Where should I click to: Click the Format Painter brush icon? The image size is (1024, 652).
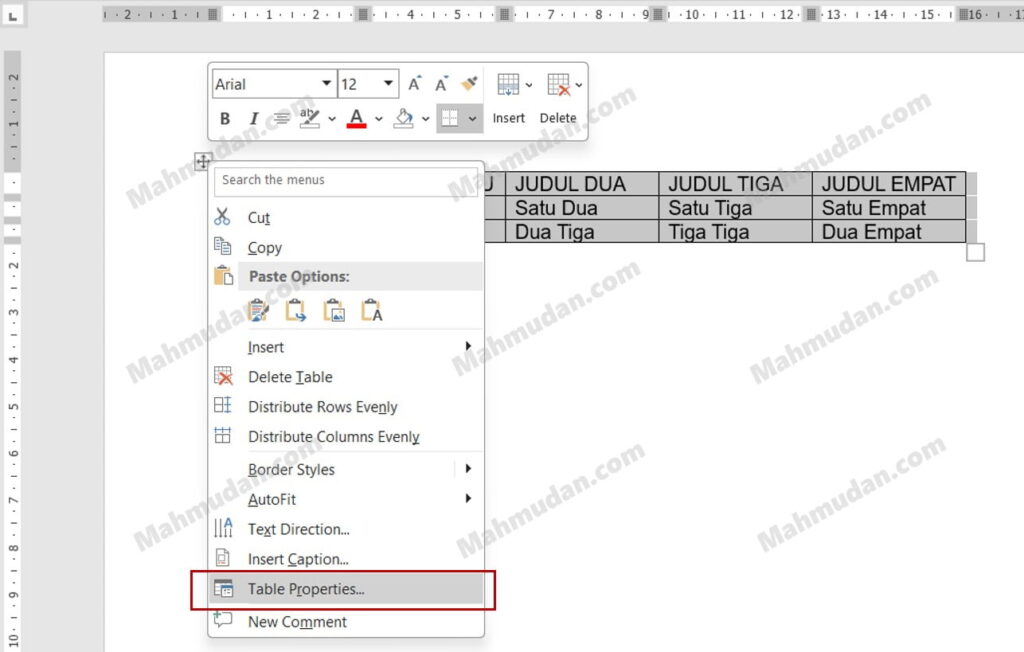click(469, 84)
